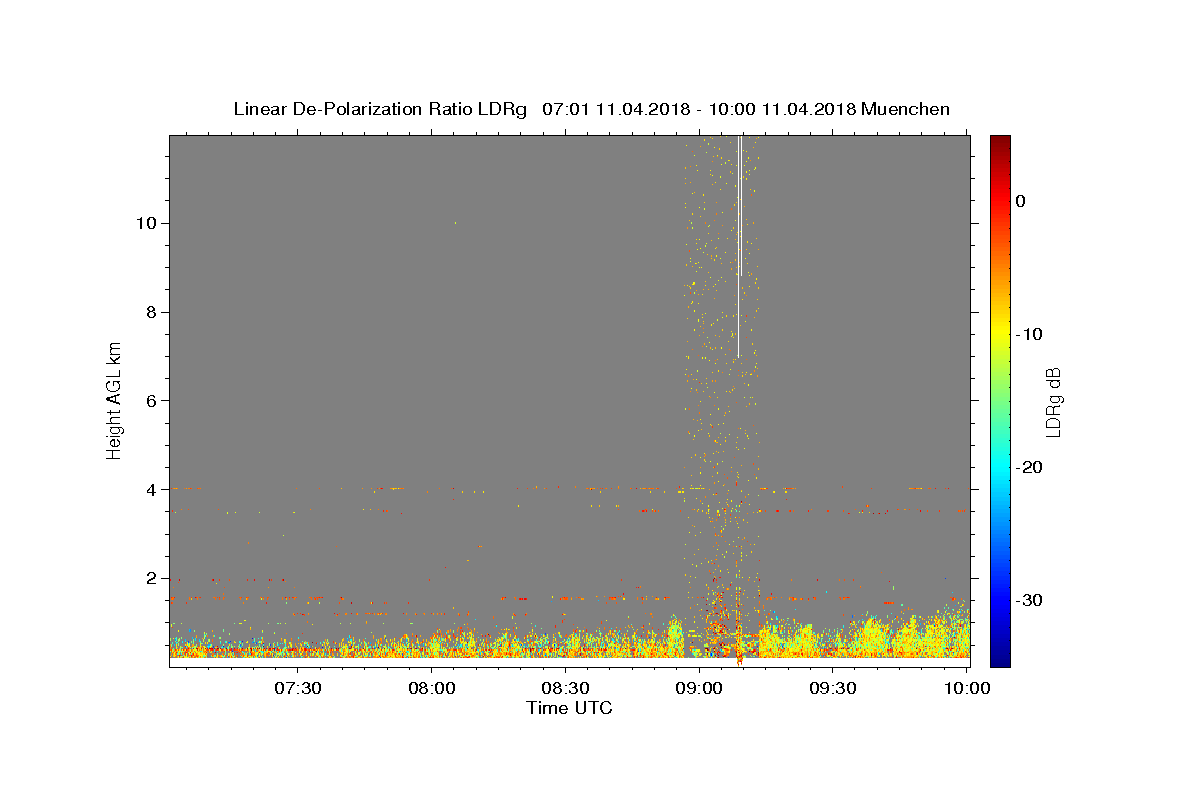This screenshot has height=800, width=1200.
Task: Click the 'LDRg dB' colorbar label
Action: (x=1052, y=401)
